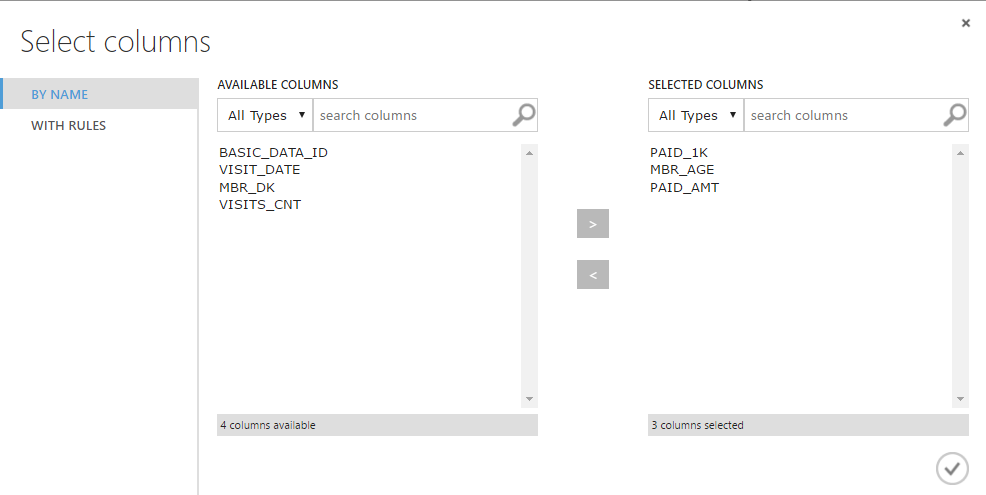Choose the MBR_DK available column
Image resolution: width=986 pixels, height=495 pixels.
tap(246, 187)
